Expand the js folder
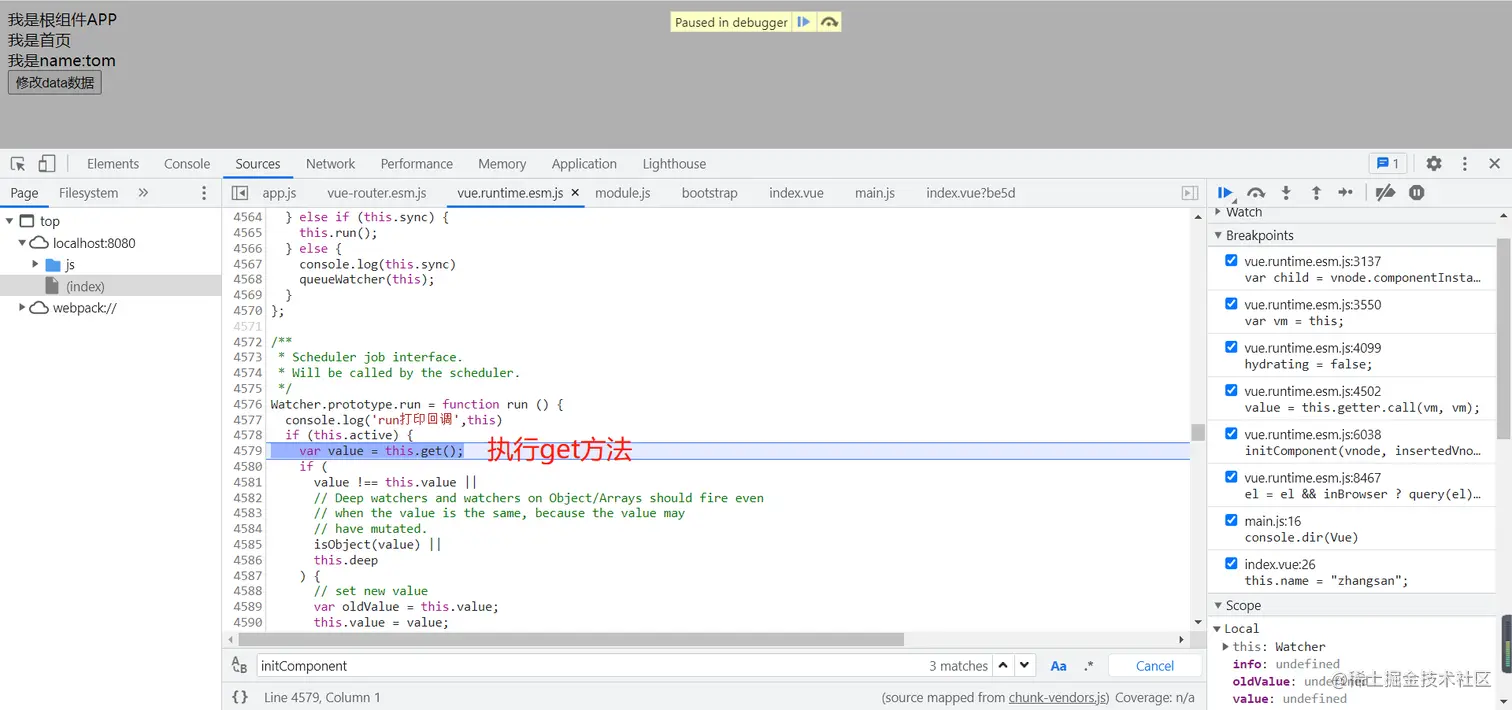The width and height of the screenshot is (1512, 710). tap(35, 264)
